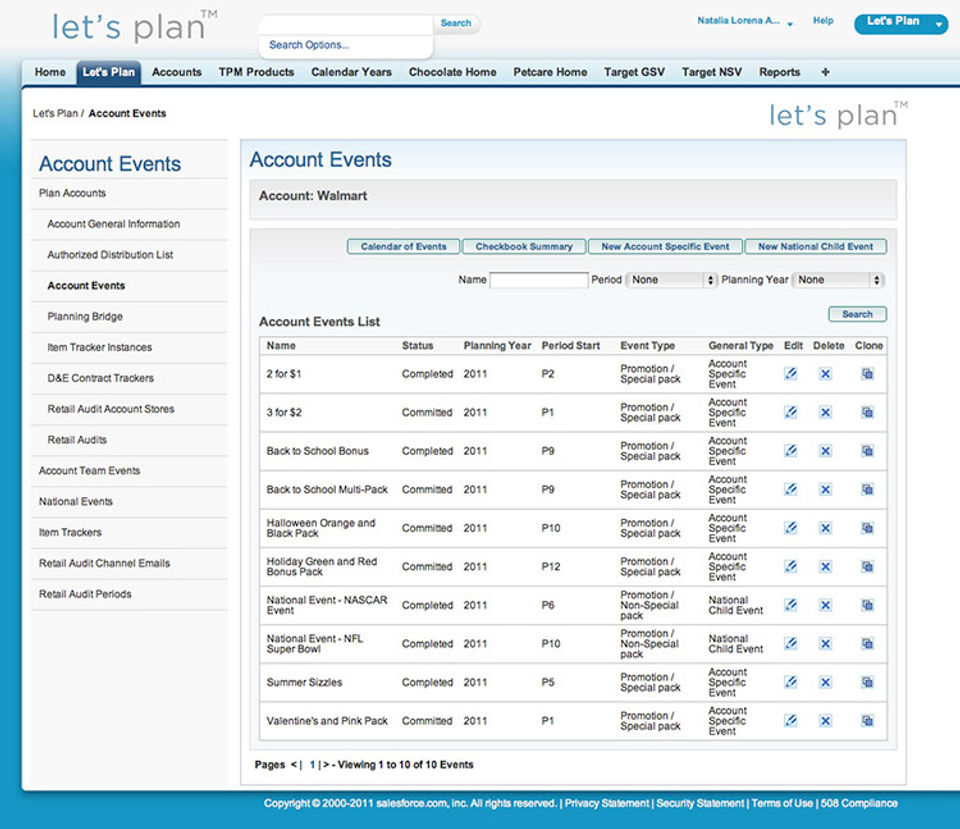Edit the Holiday Green and Red Bonus Pack
Image resolution: width=960 pixels, height=829 pixels.
[790, 566]
